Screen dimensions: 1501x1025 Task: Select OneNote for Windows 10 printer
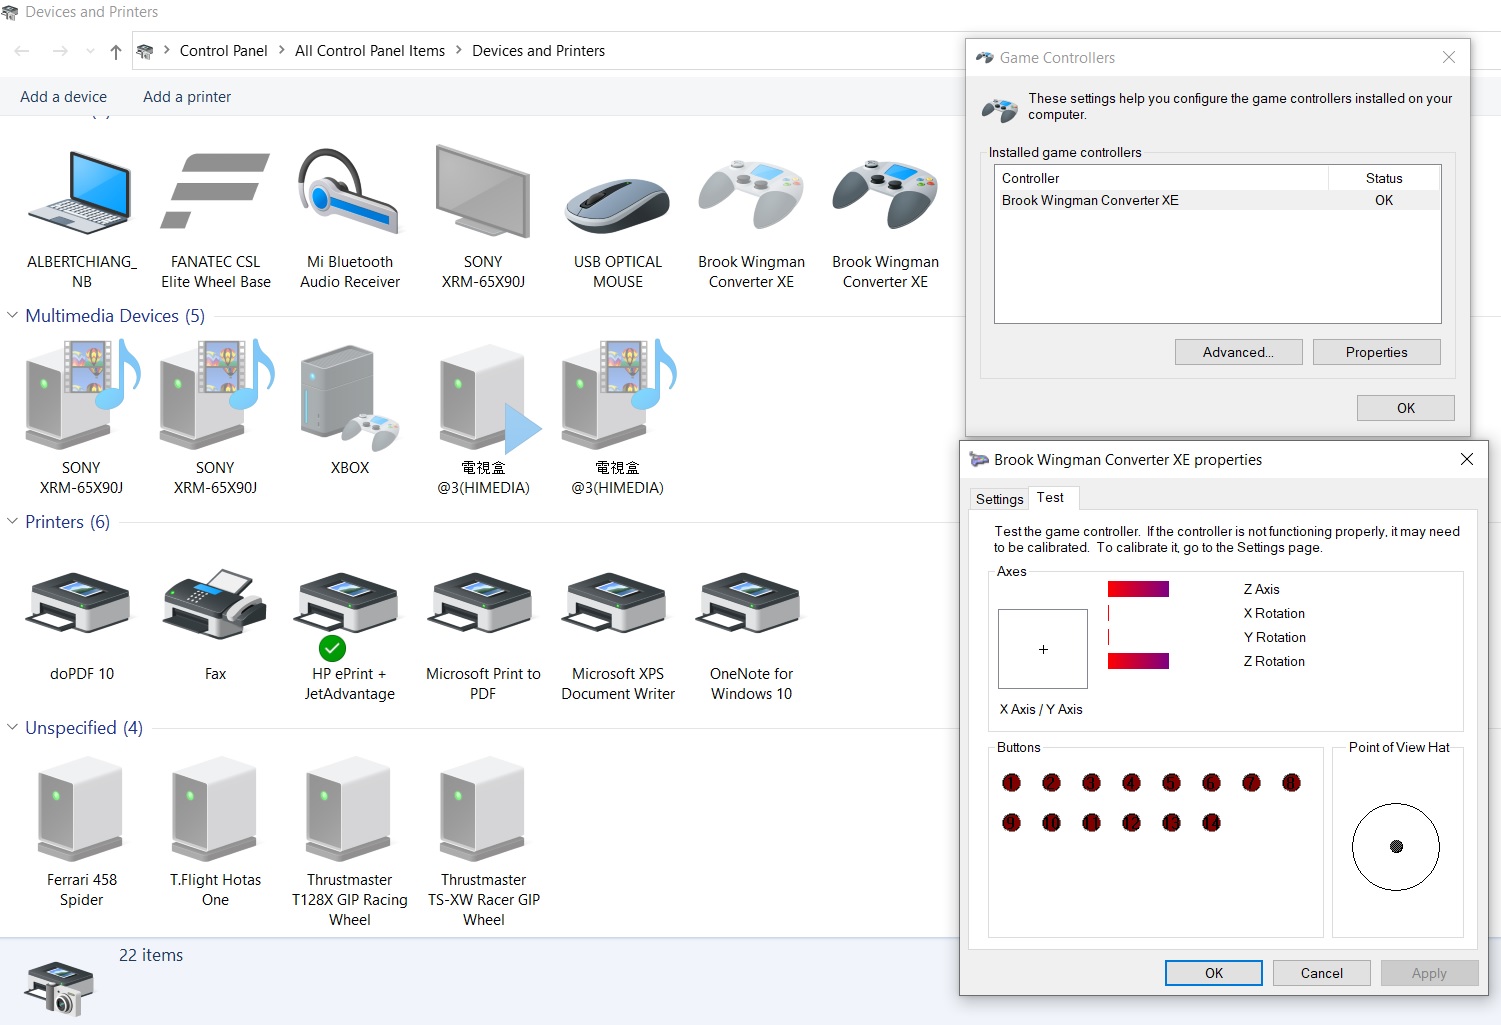coord(751,634)
